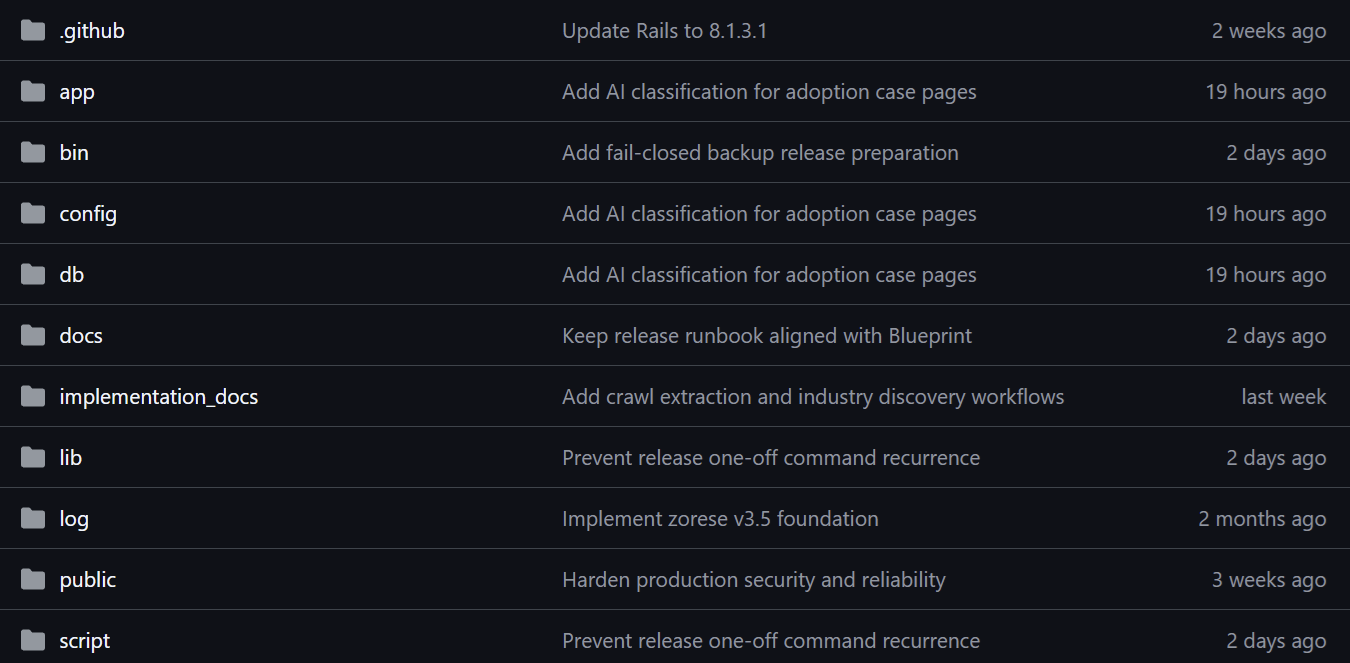
Task: Open the script folder name
Action: click(85, 641)
